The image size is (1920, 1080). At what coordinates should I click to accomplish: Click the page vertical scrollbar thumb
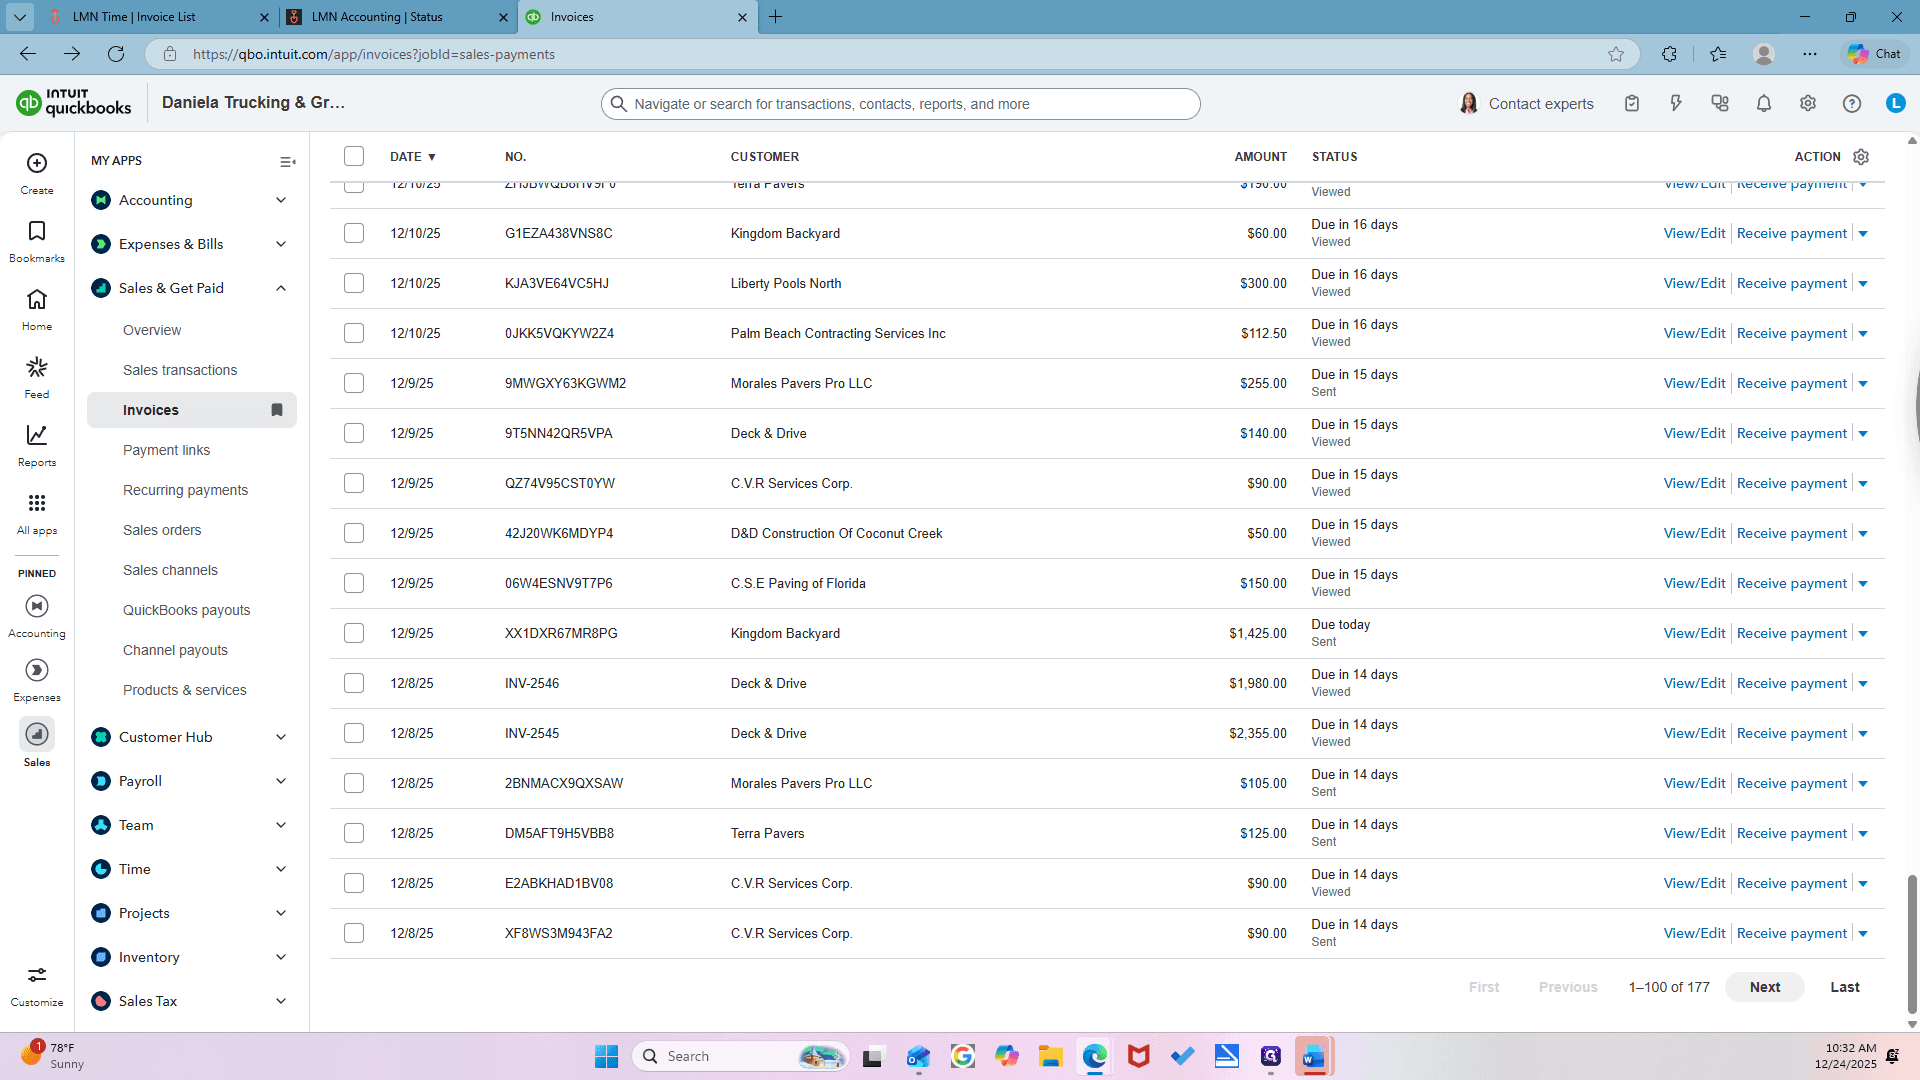pyautogui.click(x=1912, y=945)
